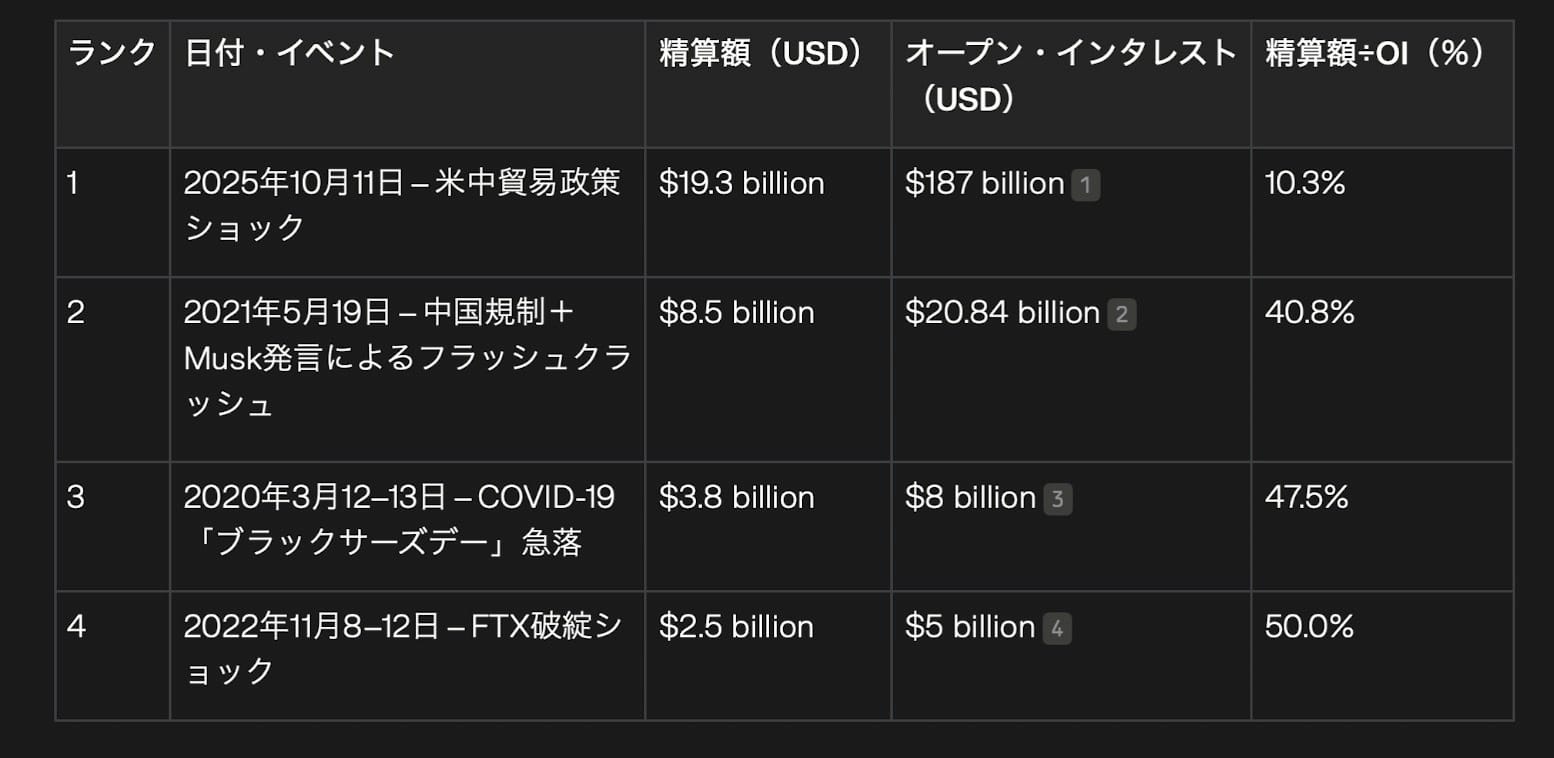Open citation 4 next to $5 billion

pos(1057,628)
